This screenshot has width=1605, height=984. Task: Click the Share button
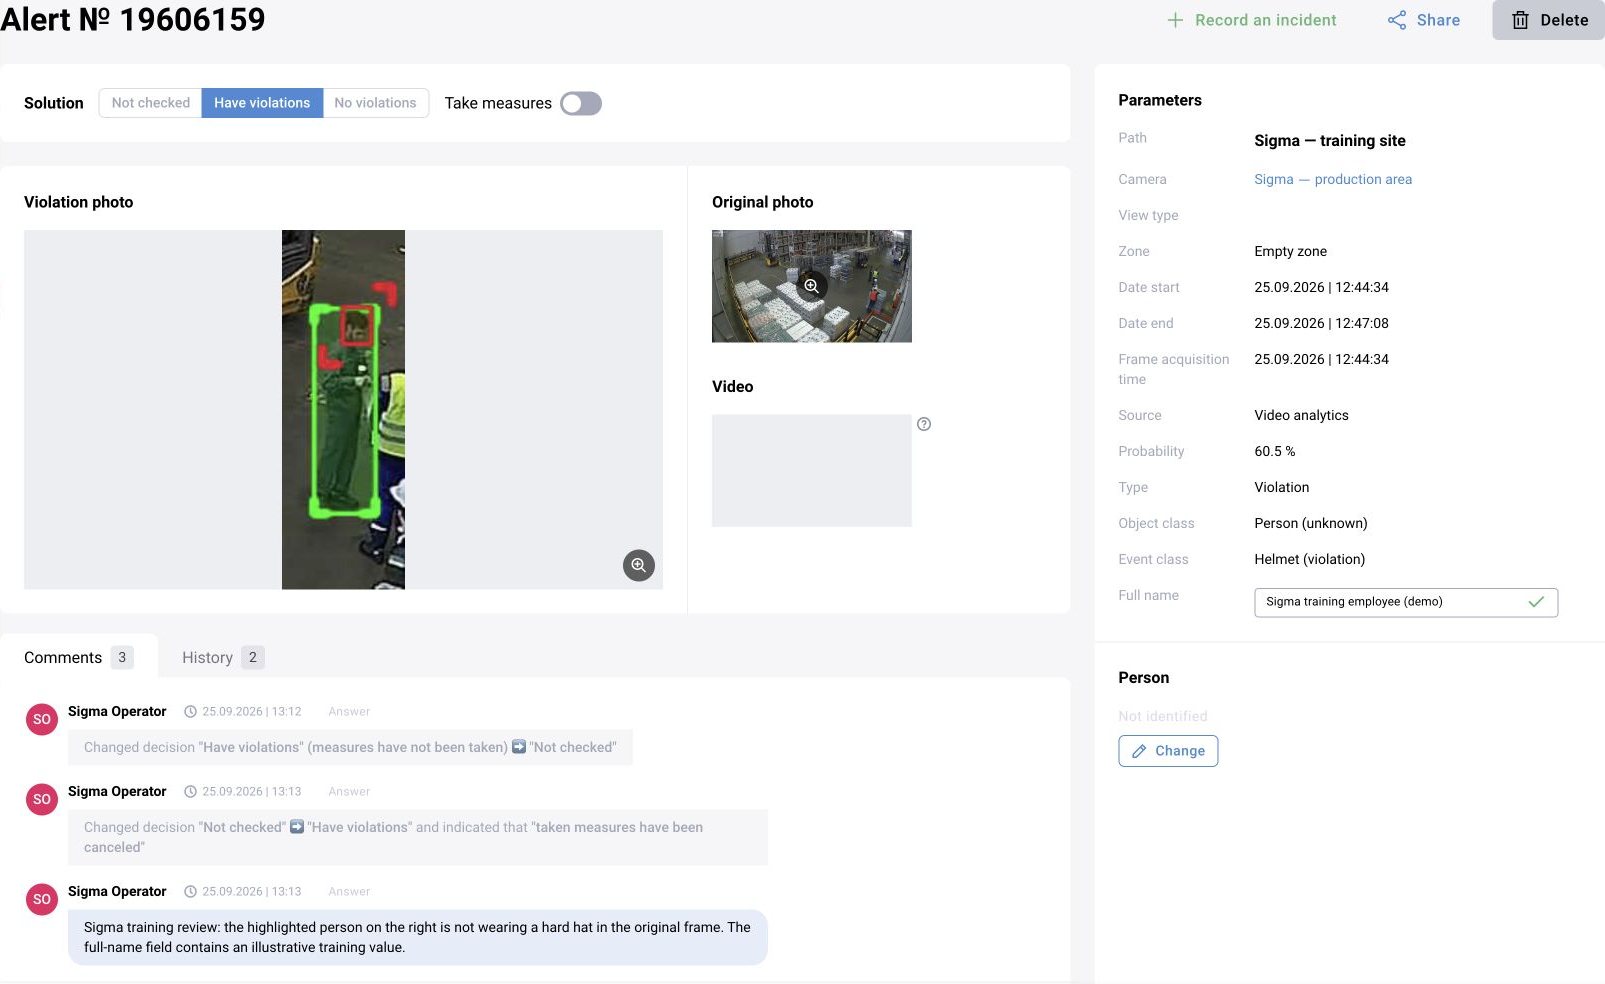pyautogui.click(x=1424, y=20)
